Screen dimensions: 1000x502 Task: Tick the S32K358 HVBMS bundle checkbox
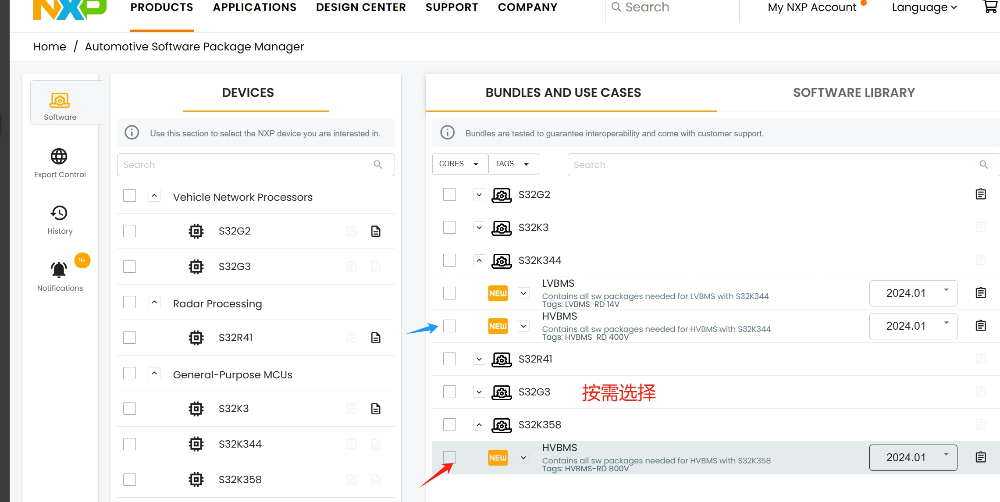point(450,457)
